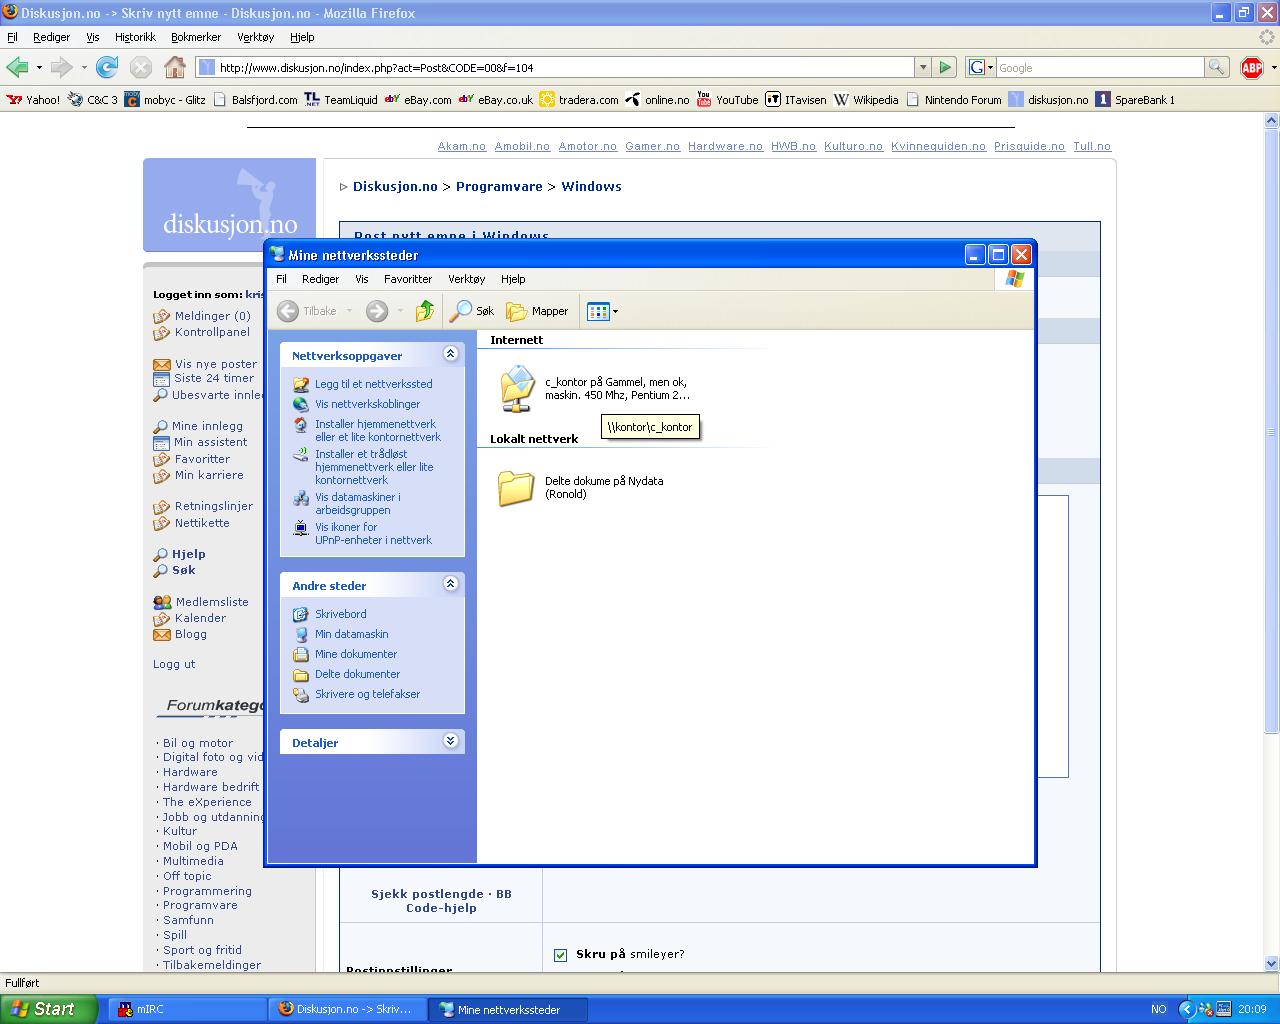1280x1024 pixels.
Task: Open Delte dokumenter under Andre steder
Action: point(358,674)
